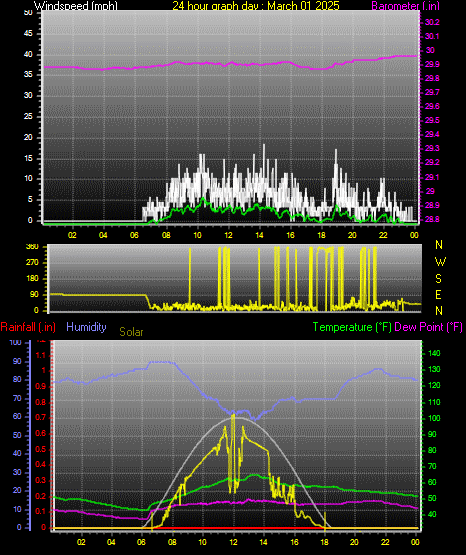
Task: Click the 0.5 rainfall scale value
Action: [x=41, y=449]
